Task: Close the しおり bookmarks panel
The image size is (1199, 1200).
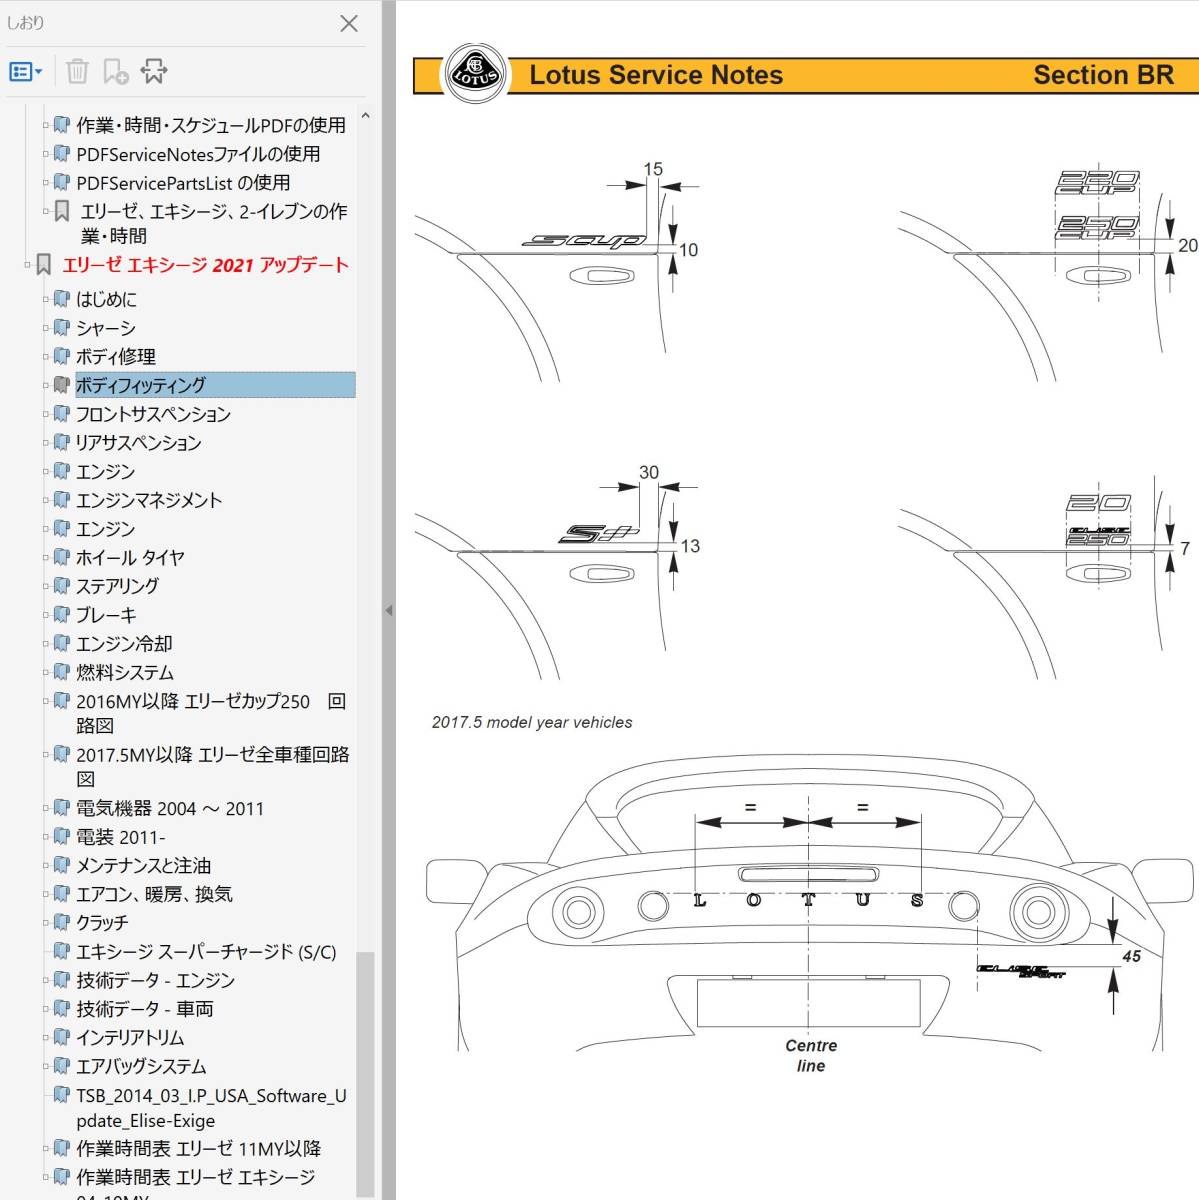Action: tap(349, 23)
